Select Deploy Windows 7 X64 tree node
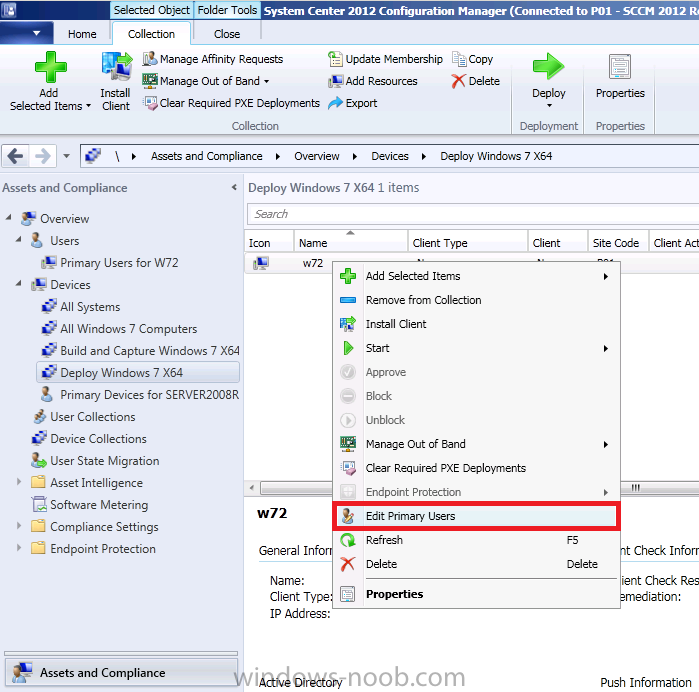 138,372
